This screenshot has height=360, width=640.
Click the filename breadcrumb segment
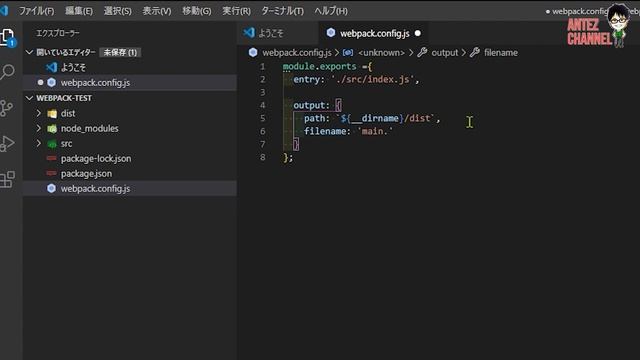pos(501,53)
